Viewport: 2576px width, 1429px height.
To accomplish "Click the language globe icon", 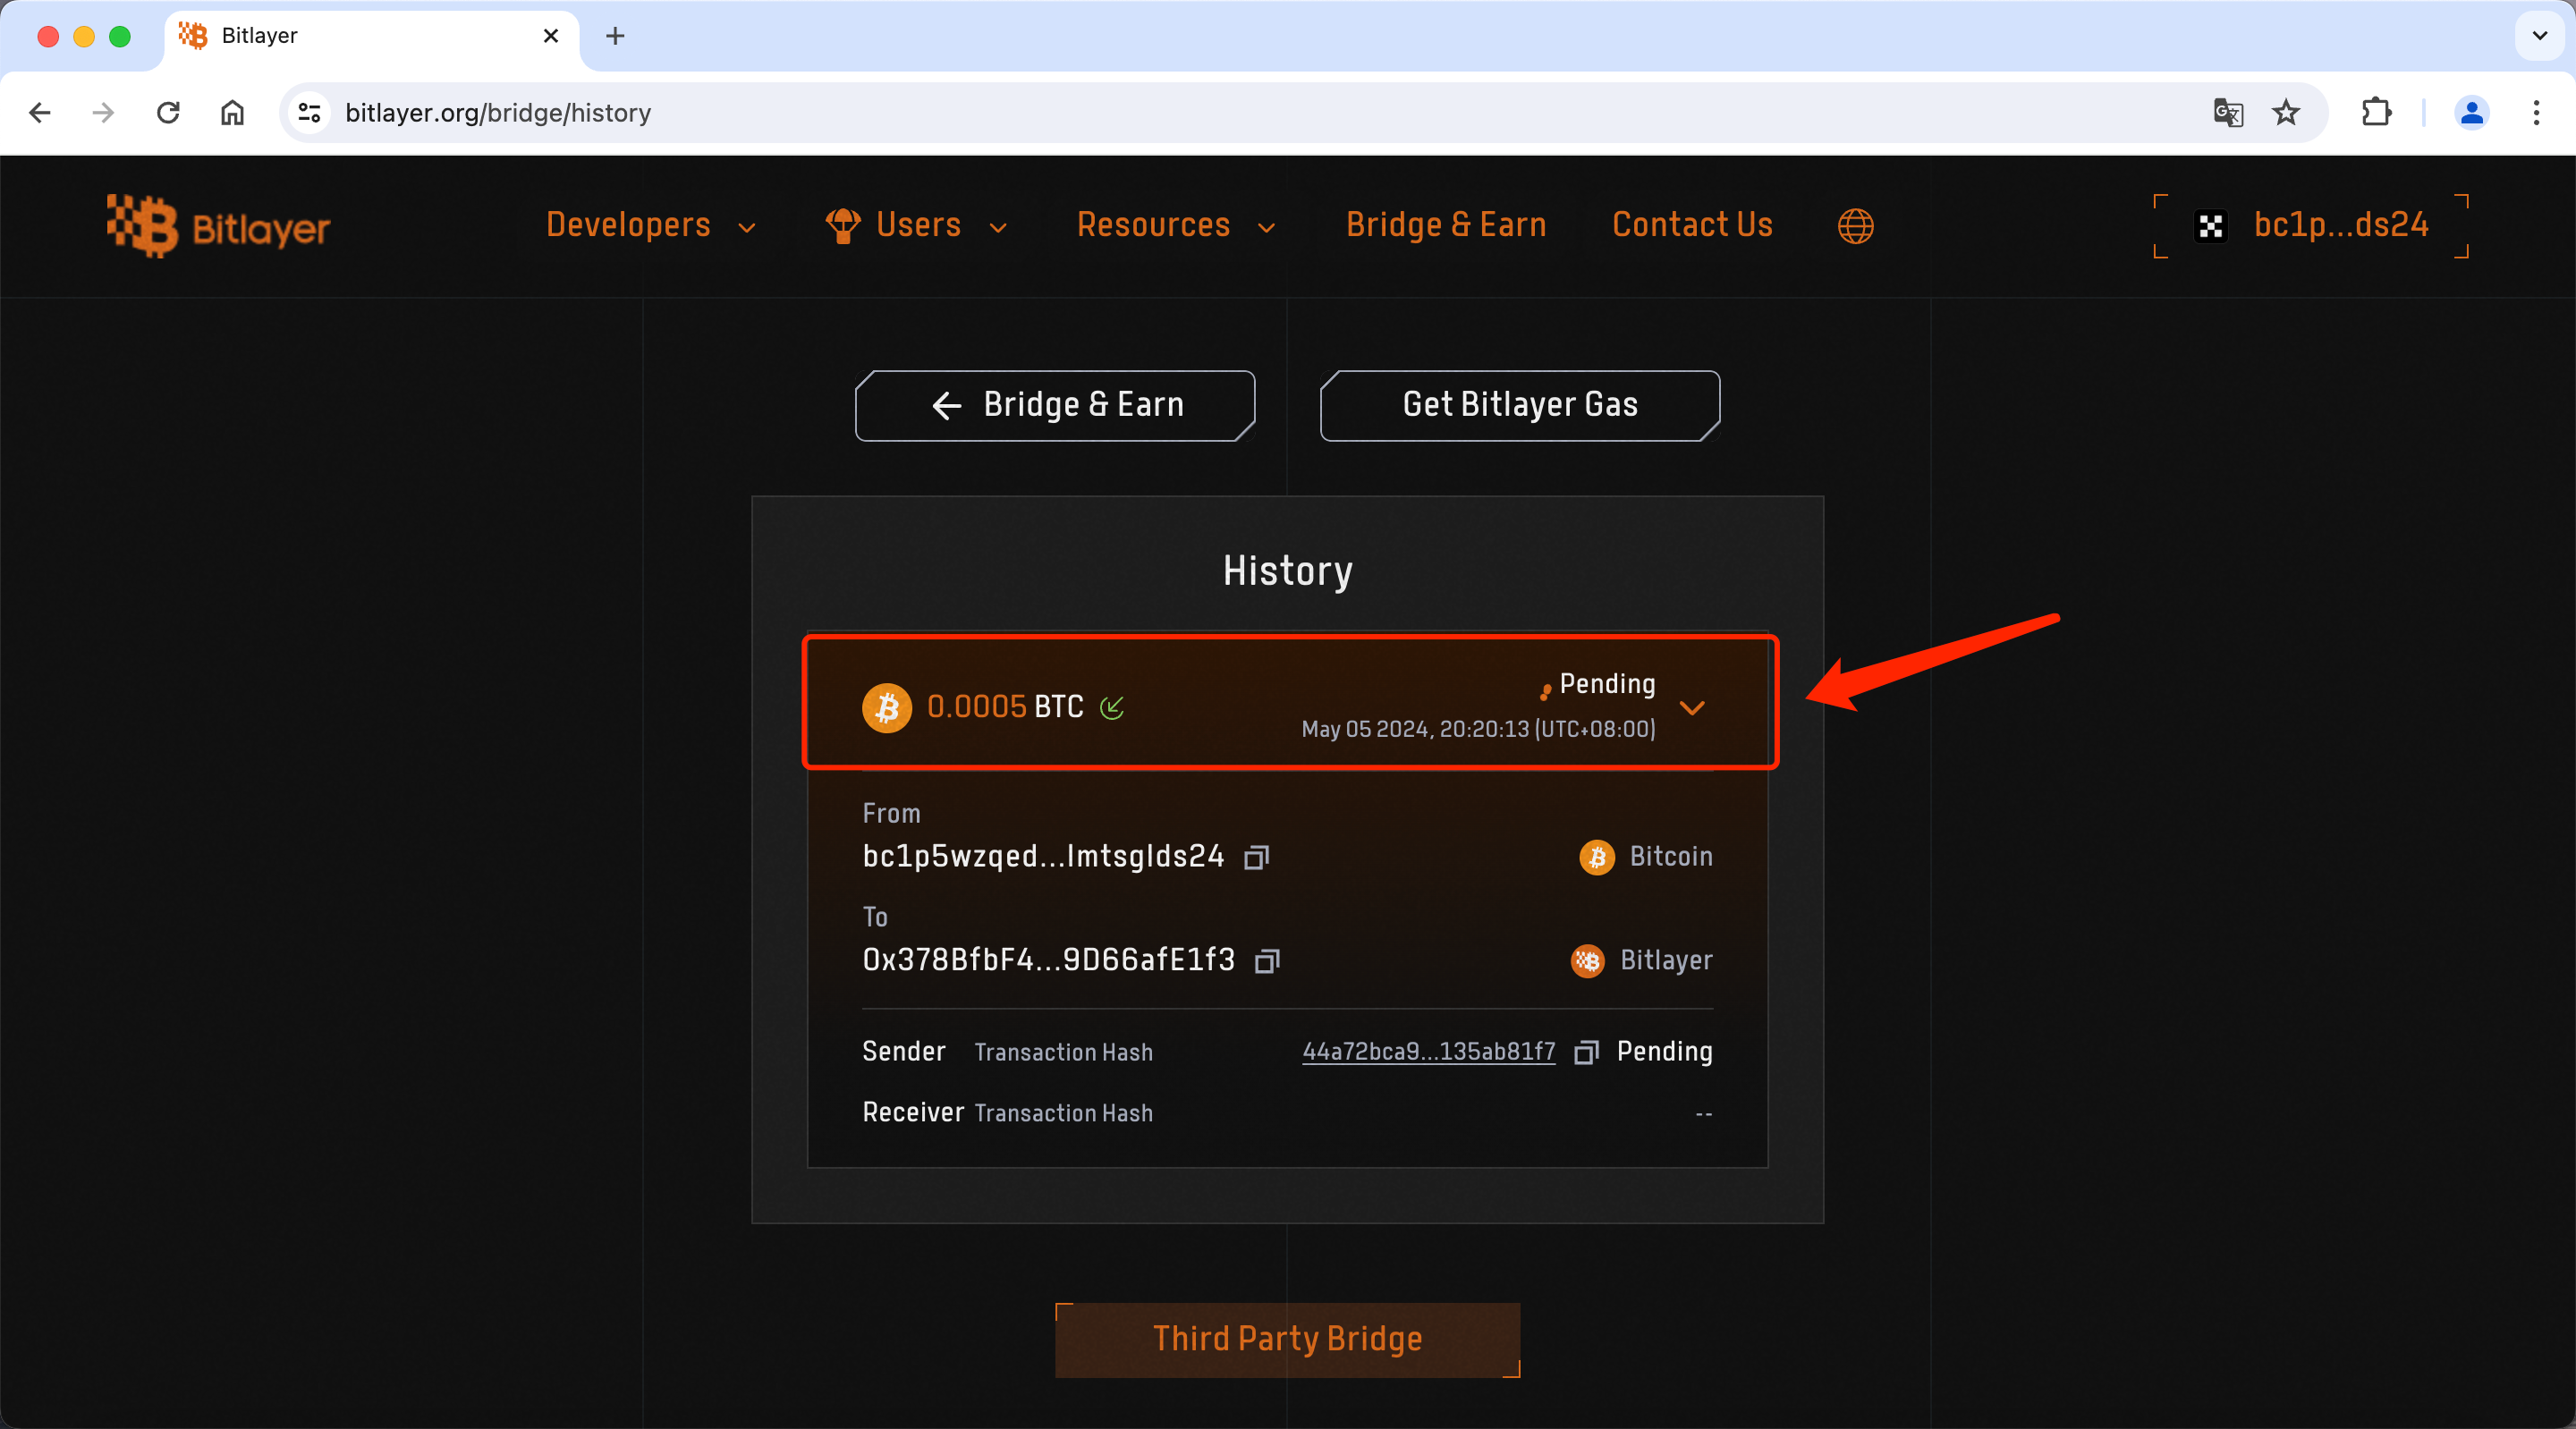I will pyautogui.click(x=1855, y=226).
